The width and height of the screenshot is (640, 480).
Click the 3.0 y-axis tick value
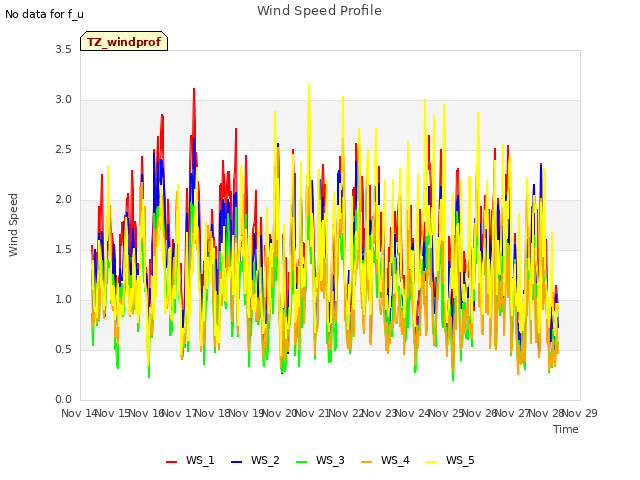tap(63, 100)
